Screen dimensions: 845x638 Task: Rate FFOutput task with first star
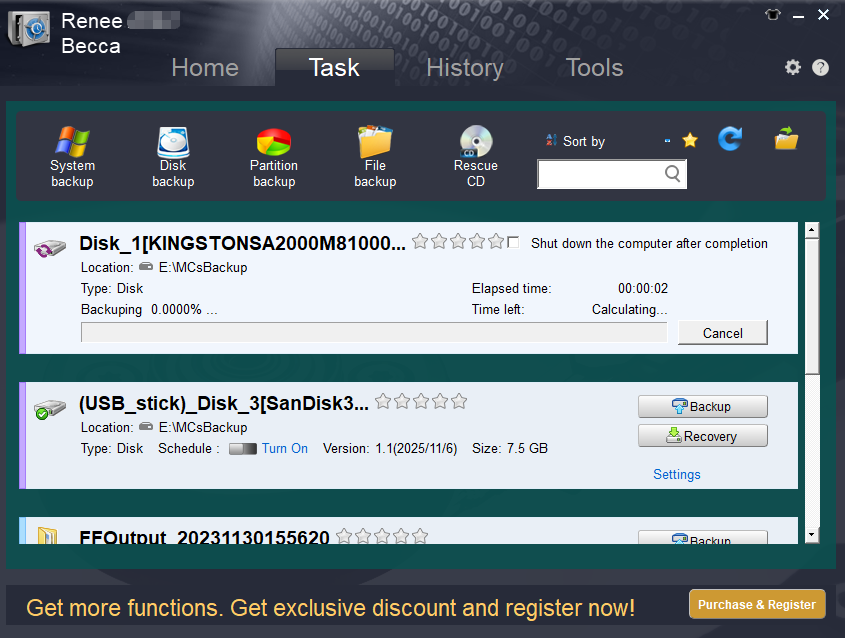coord(344,536)
